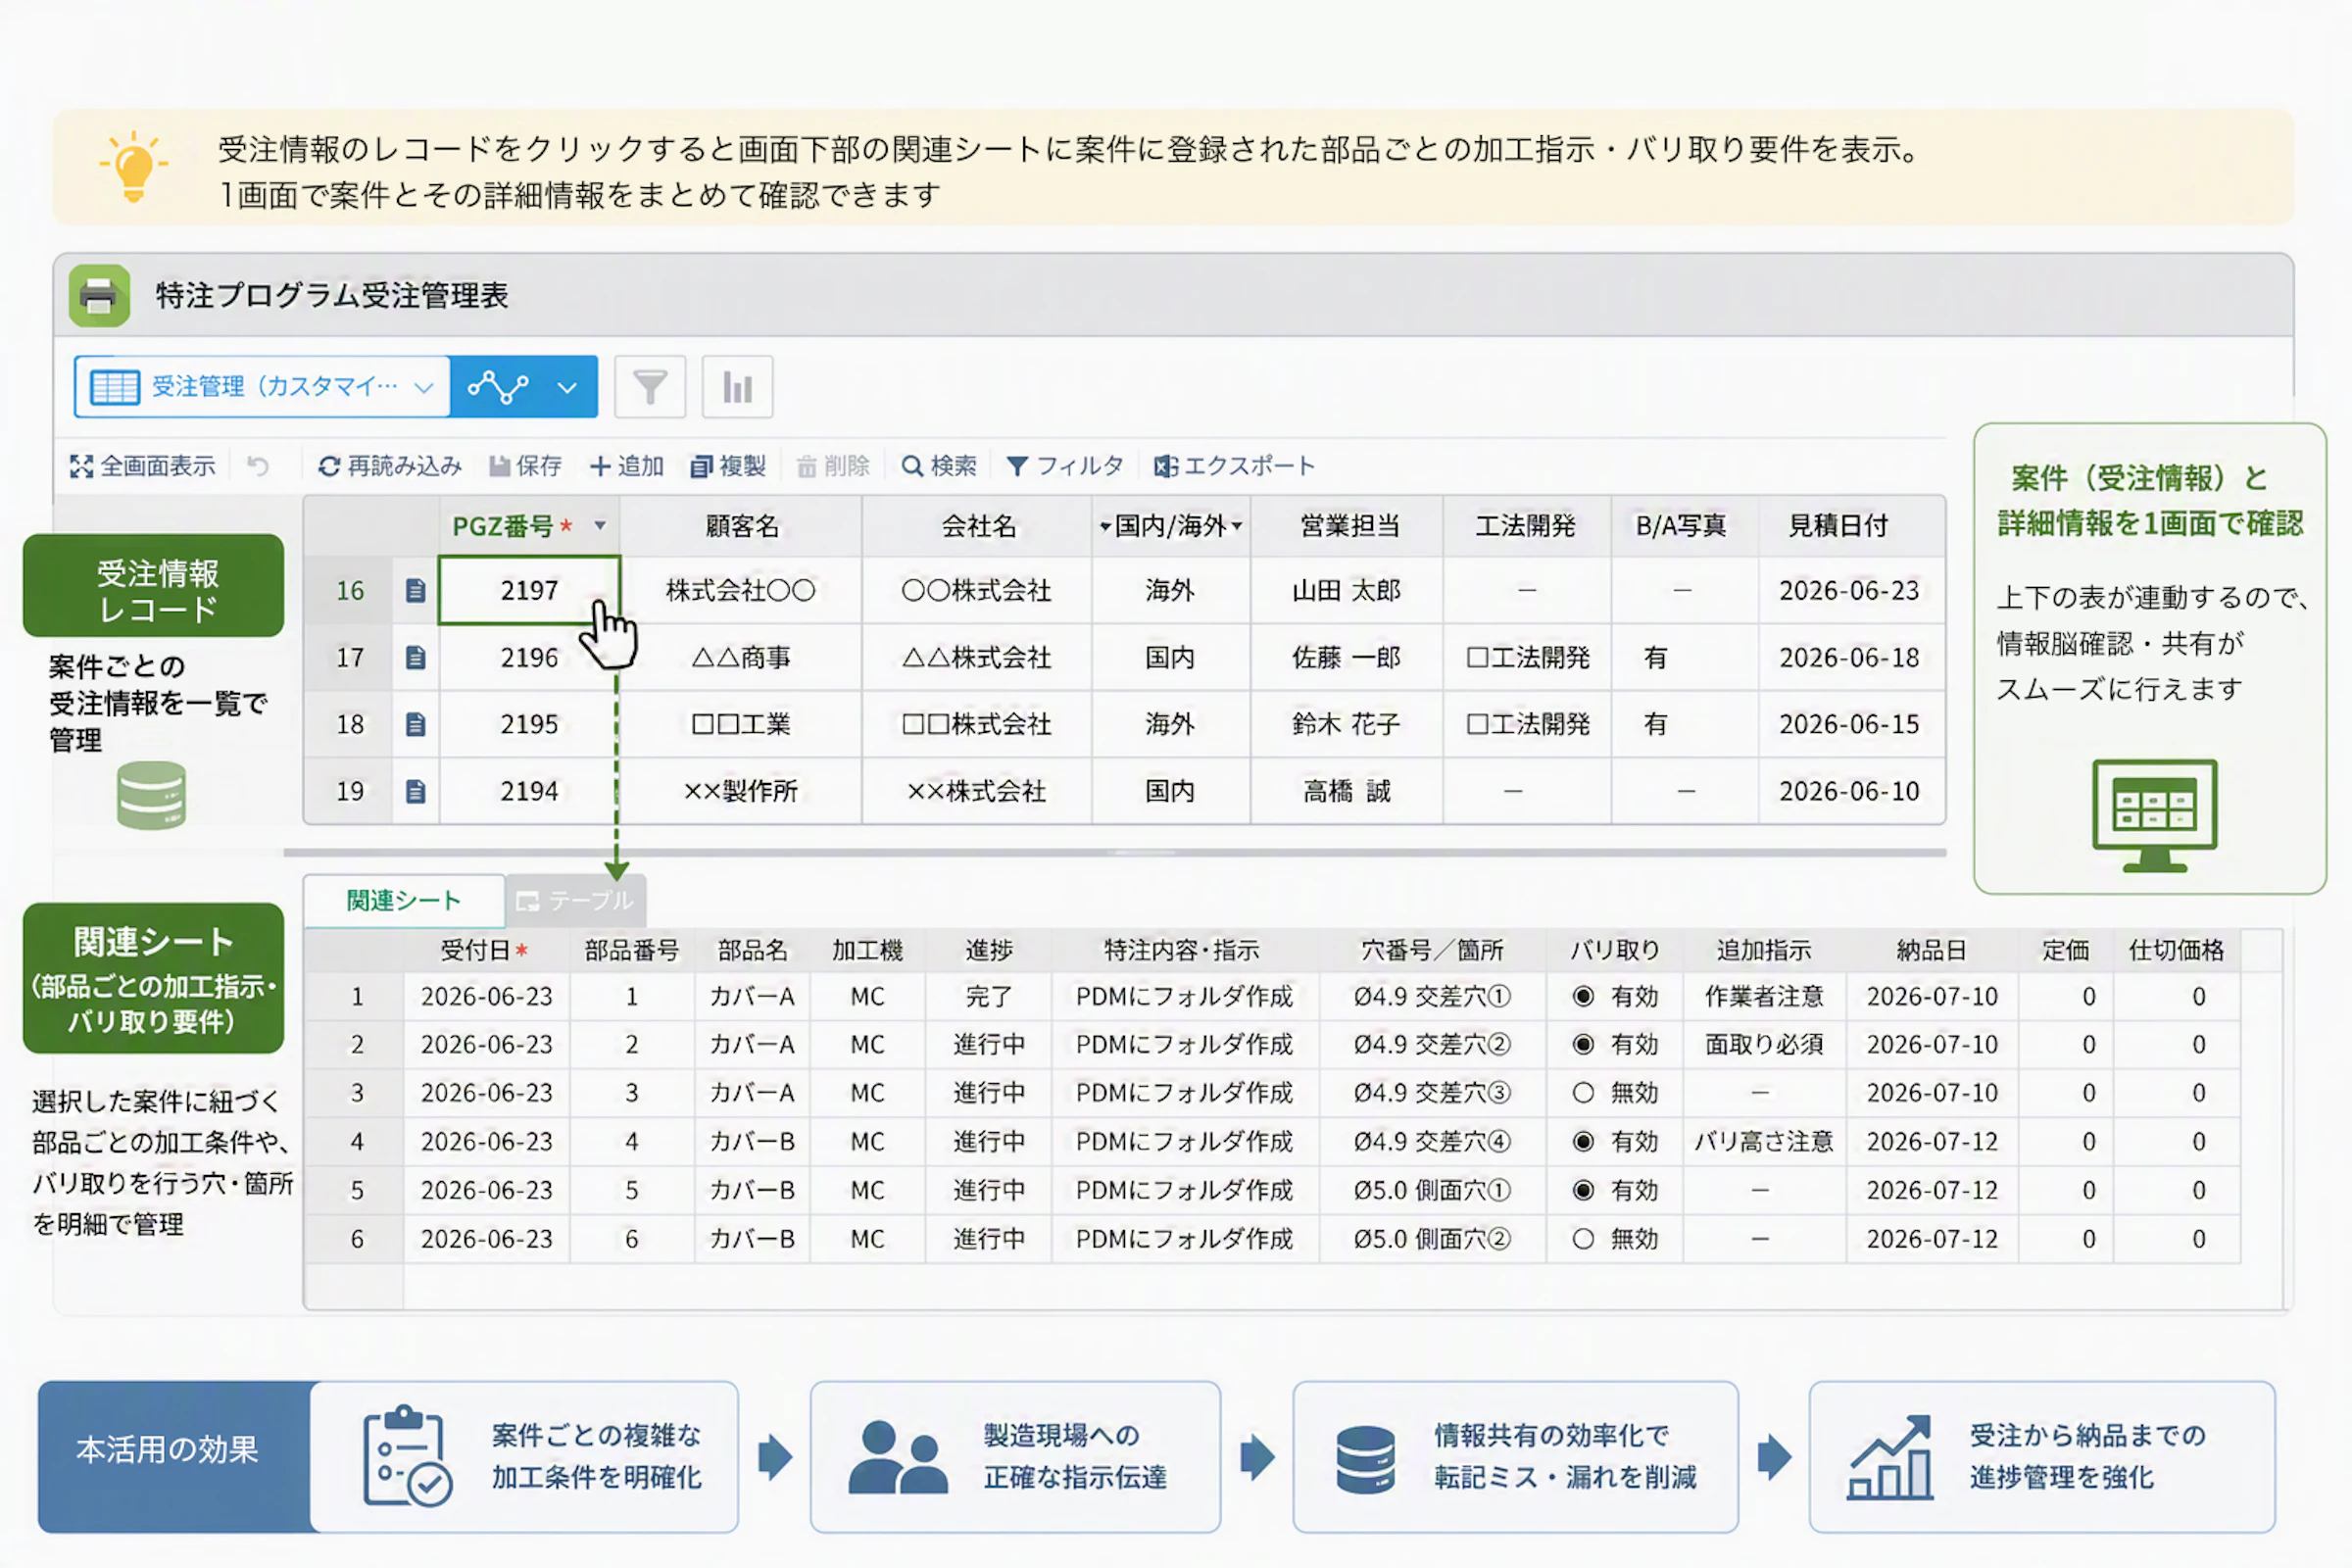Click the green printer app icon
Image resolution: width=2352 pixels, height=1568 pixels.
click(99, 296)
